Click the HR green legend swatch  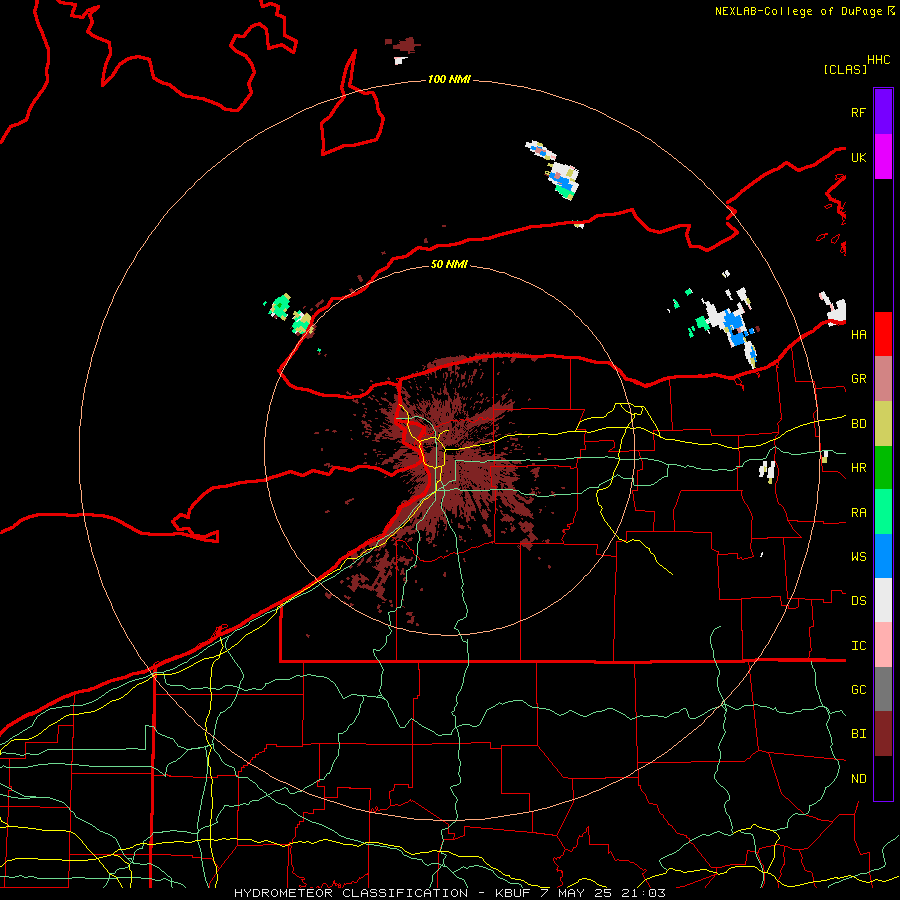coord(883,468)
